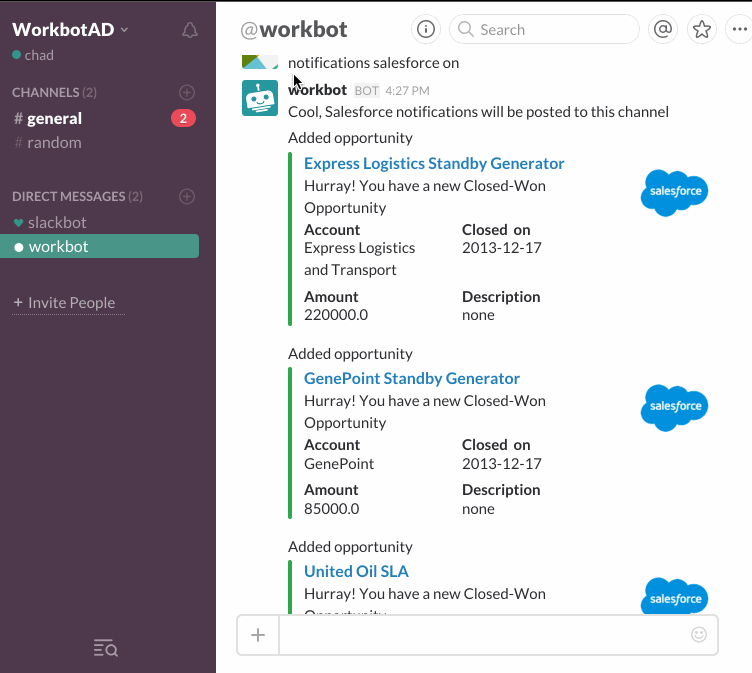This screenshot has width=752, height=673.
Task: Open starred items icon
Action: click(702, 29)
